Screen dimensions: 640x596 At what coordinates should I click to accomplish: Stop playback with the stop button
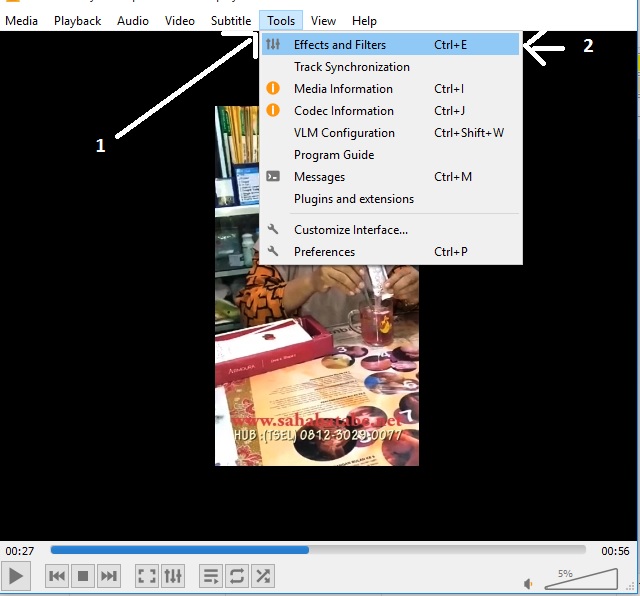[x=83, y=576]
